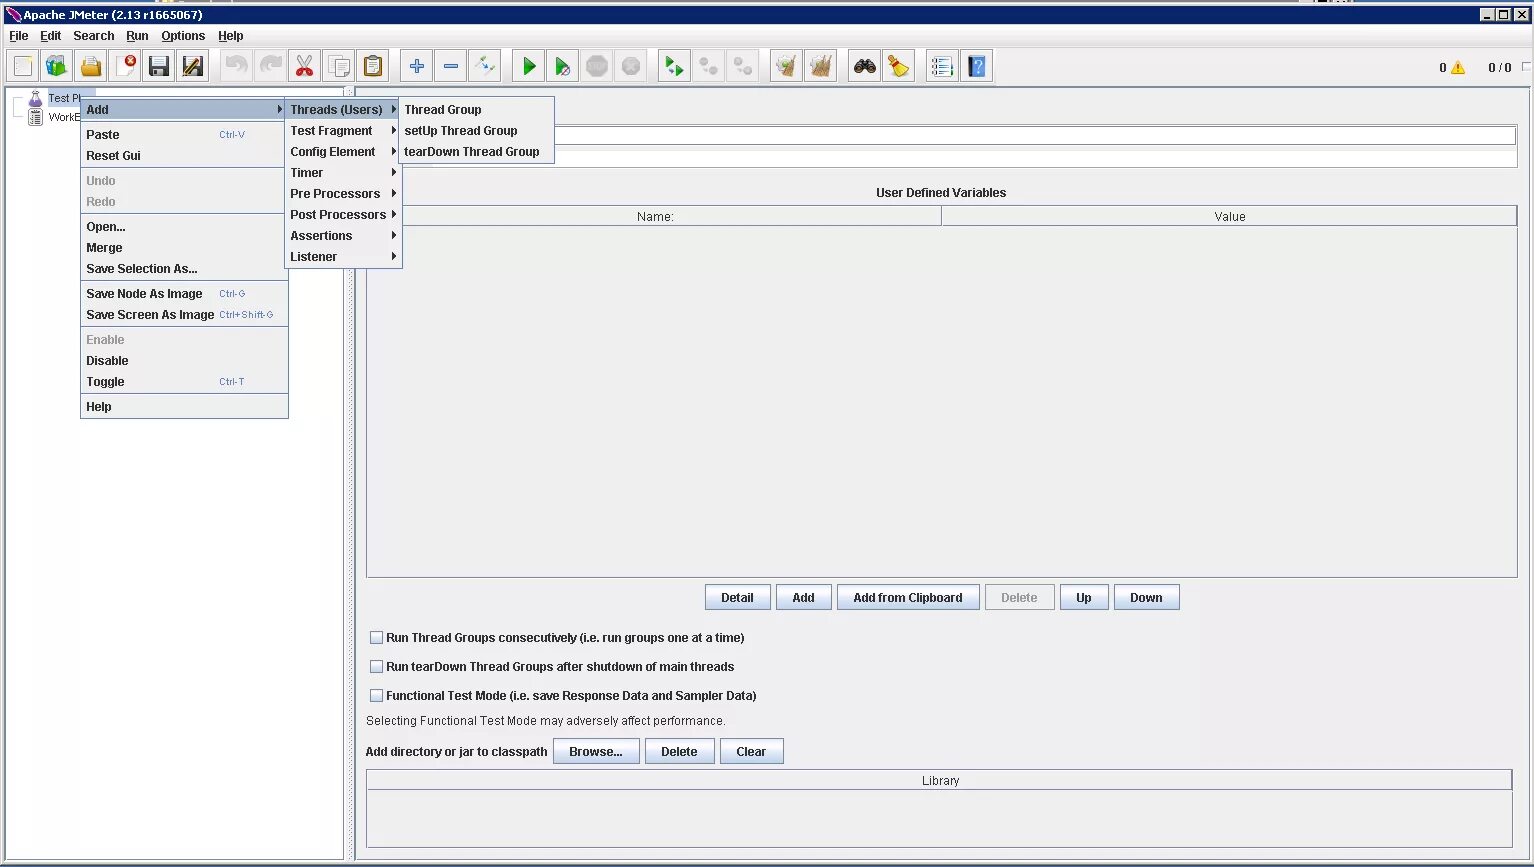Screen dimensions: 1534x867
Task: Select setUp Thread Group
Action: 476,131
